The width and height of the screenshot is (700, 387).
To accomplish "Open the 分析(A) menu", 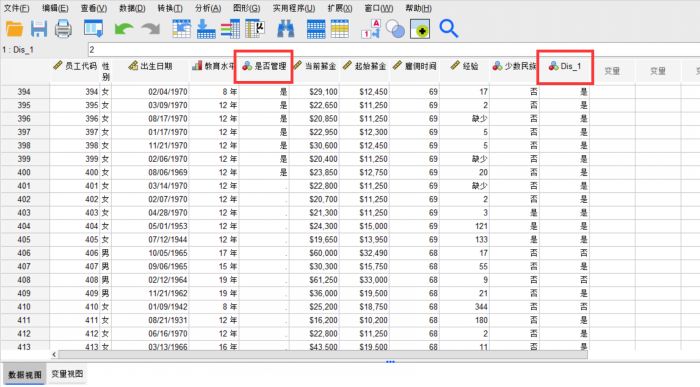I will (208, 8).
